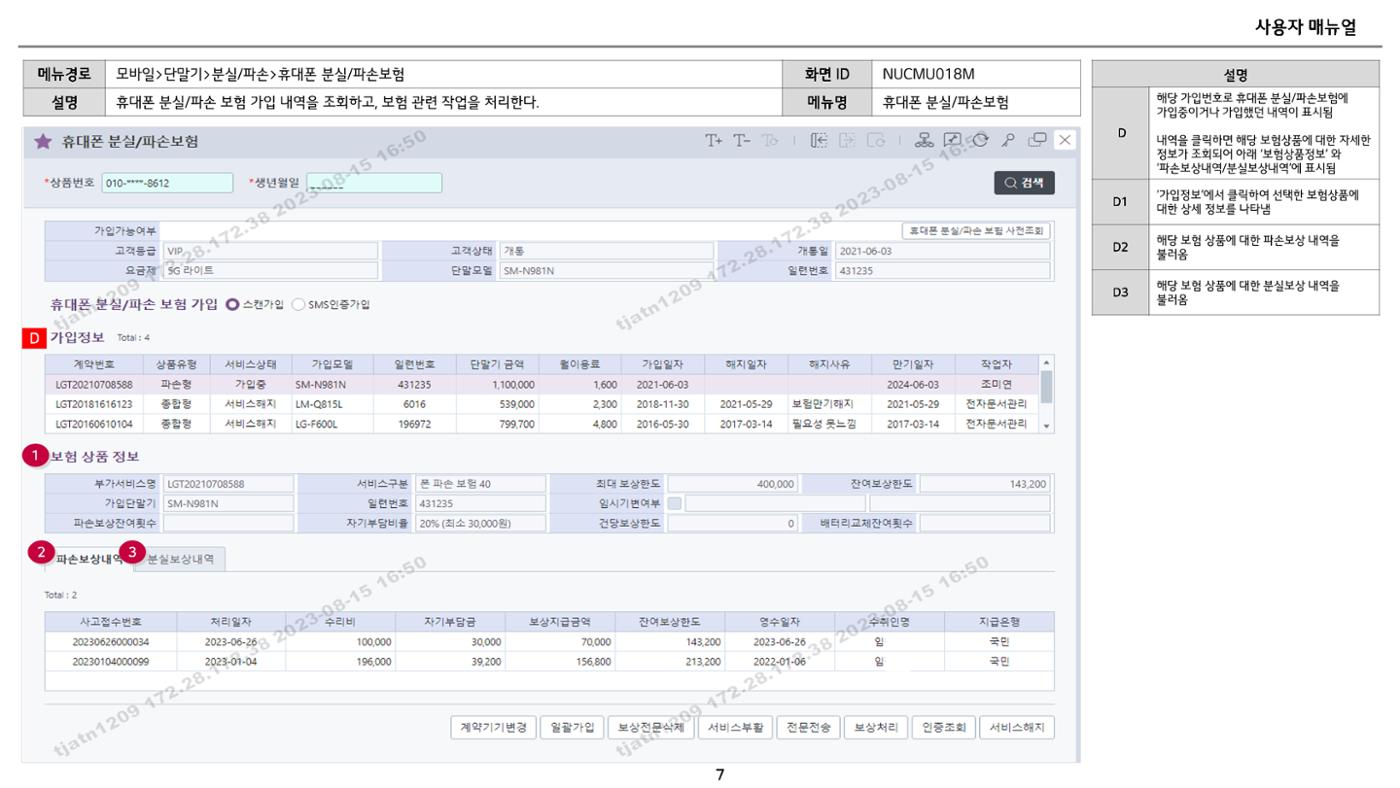Click the 156,800 보상지급금액 cell
This screenshot has height=788, width=1400.
pyautogui.click(x=560, y=661)
